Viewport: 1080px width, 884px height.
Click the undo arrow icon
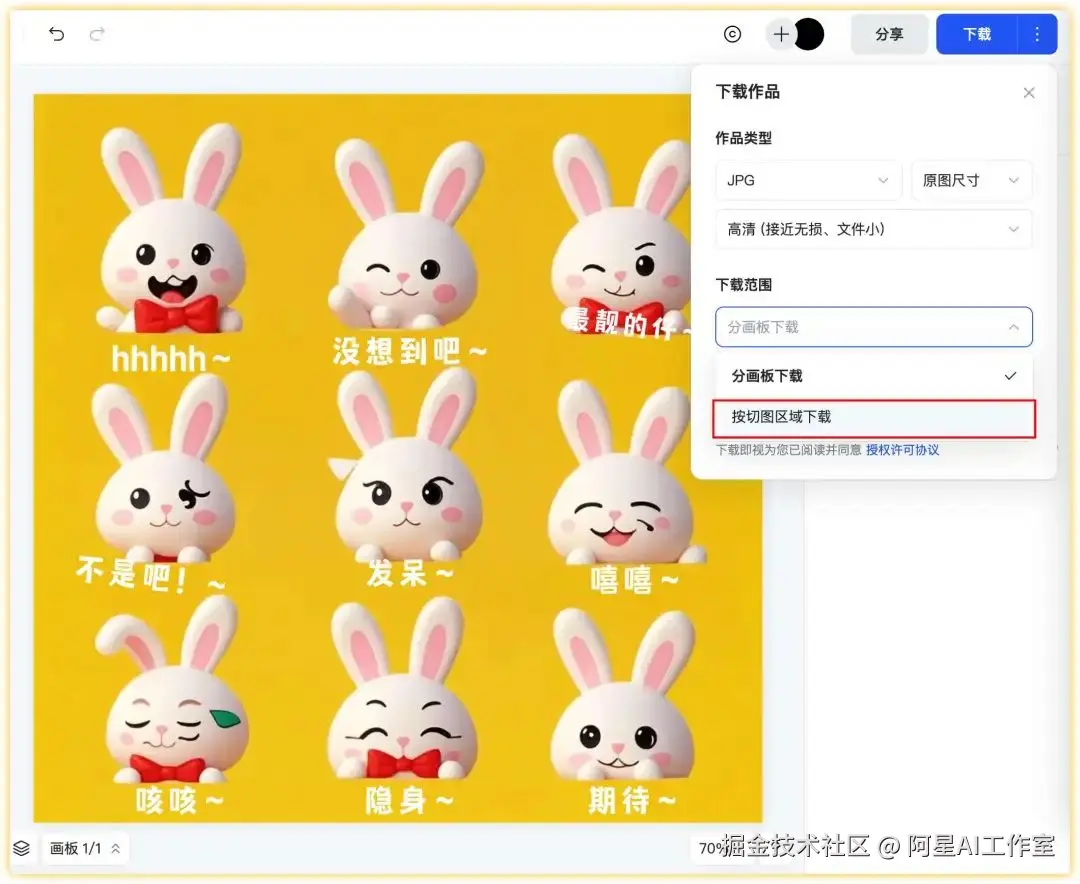tap(57, 33)
